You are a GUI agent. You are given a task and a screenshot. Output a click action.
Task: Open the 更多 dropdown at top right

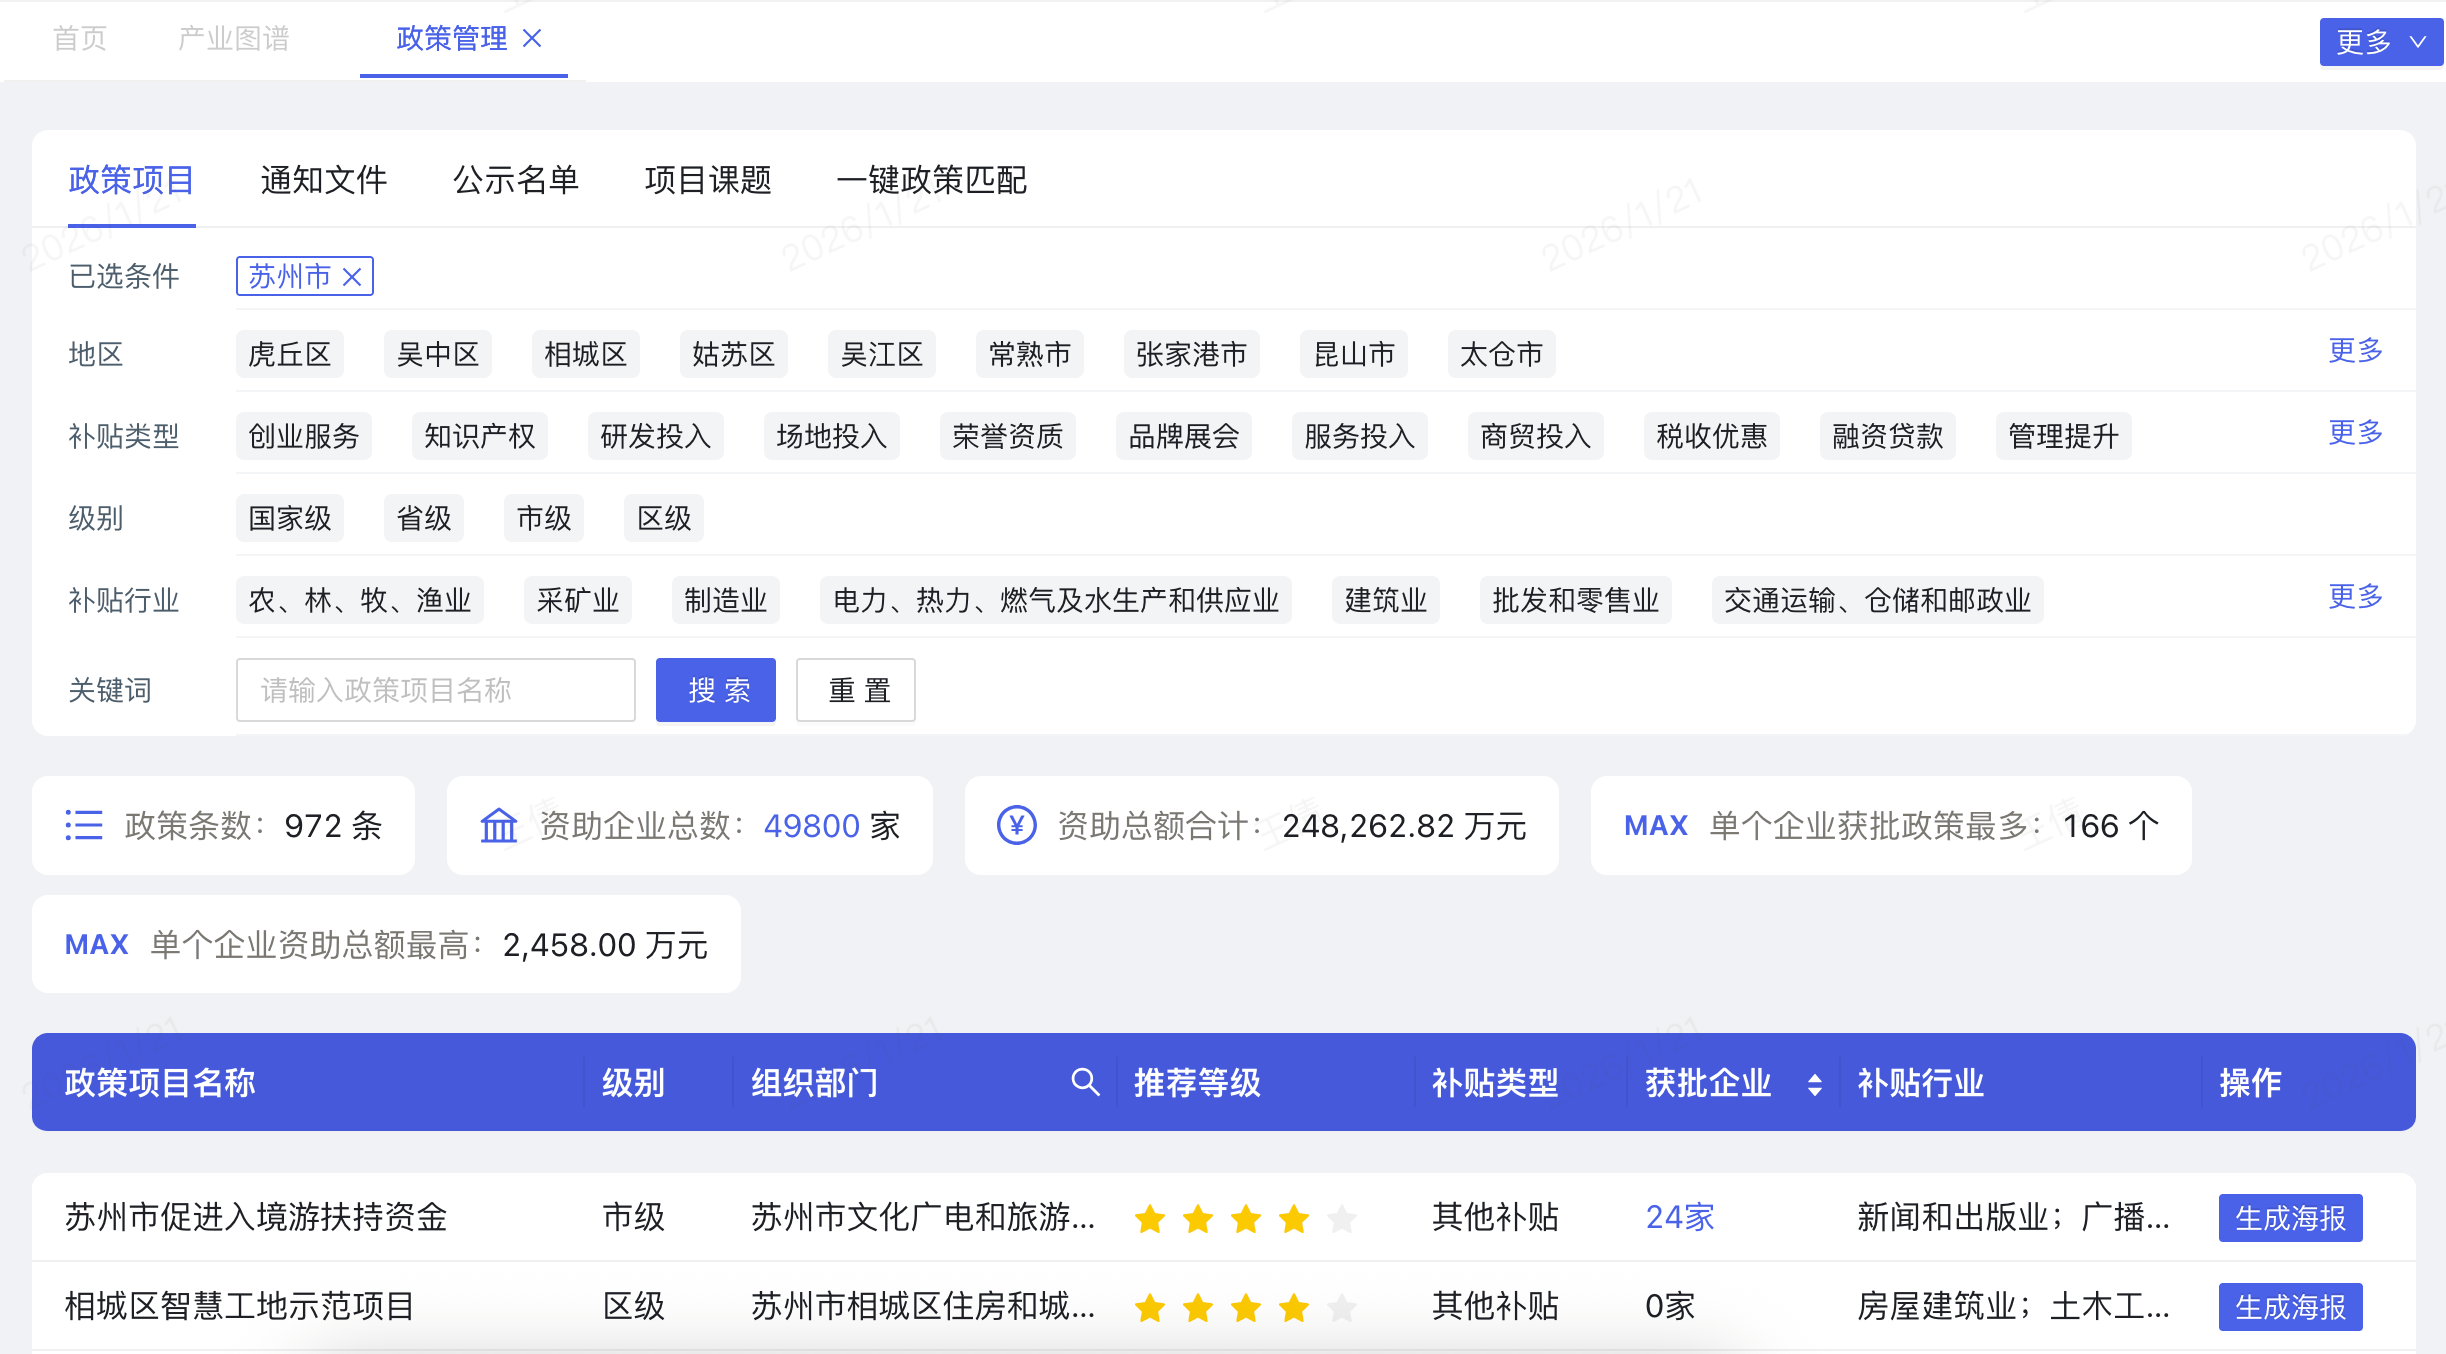click(2380, 42)
